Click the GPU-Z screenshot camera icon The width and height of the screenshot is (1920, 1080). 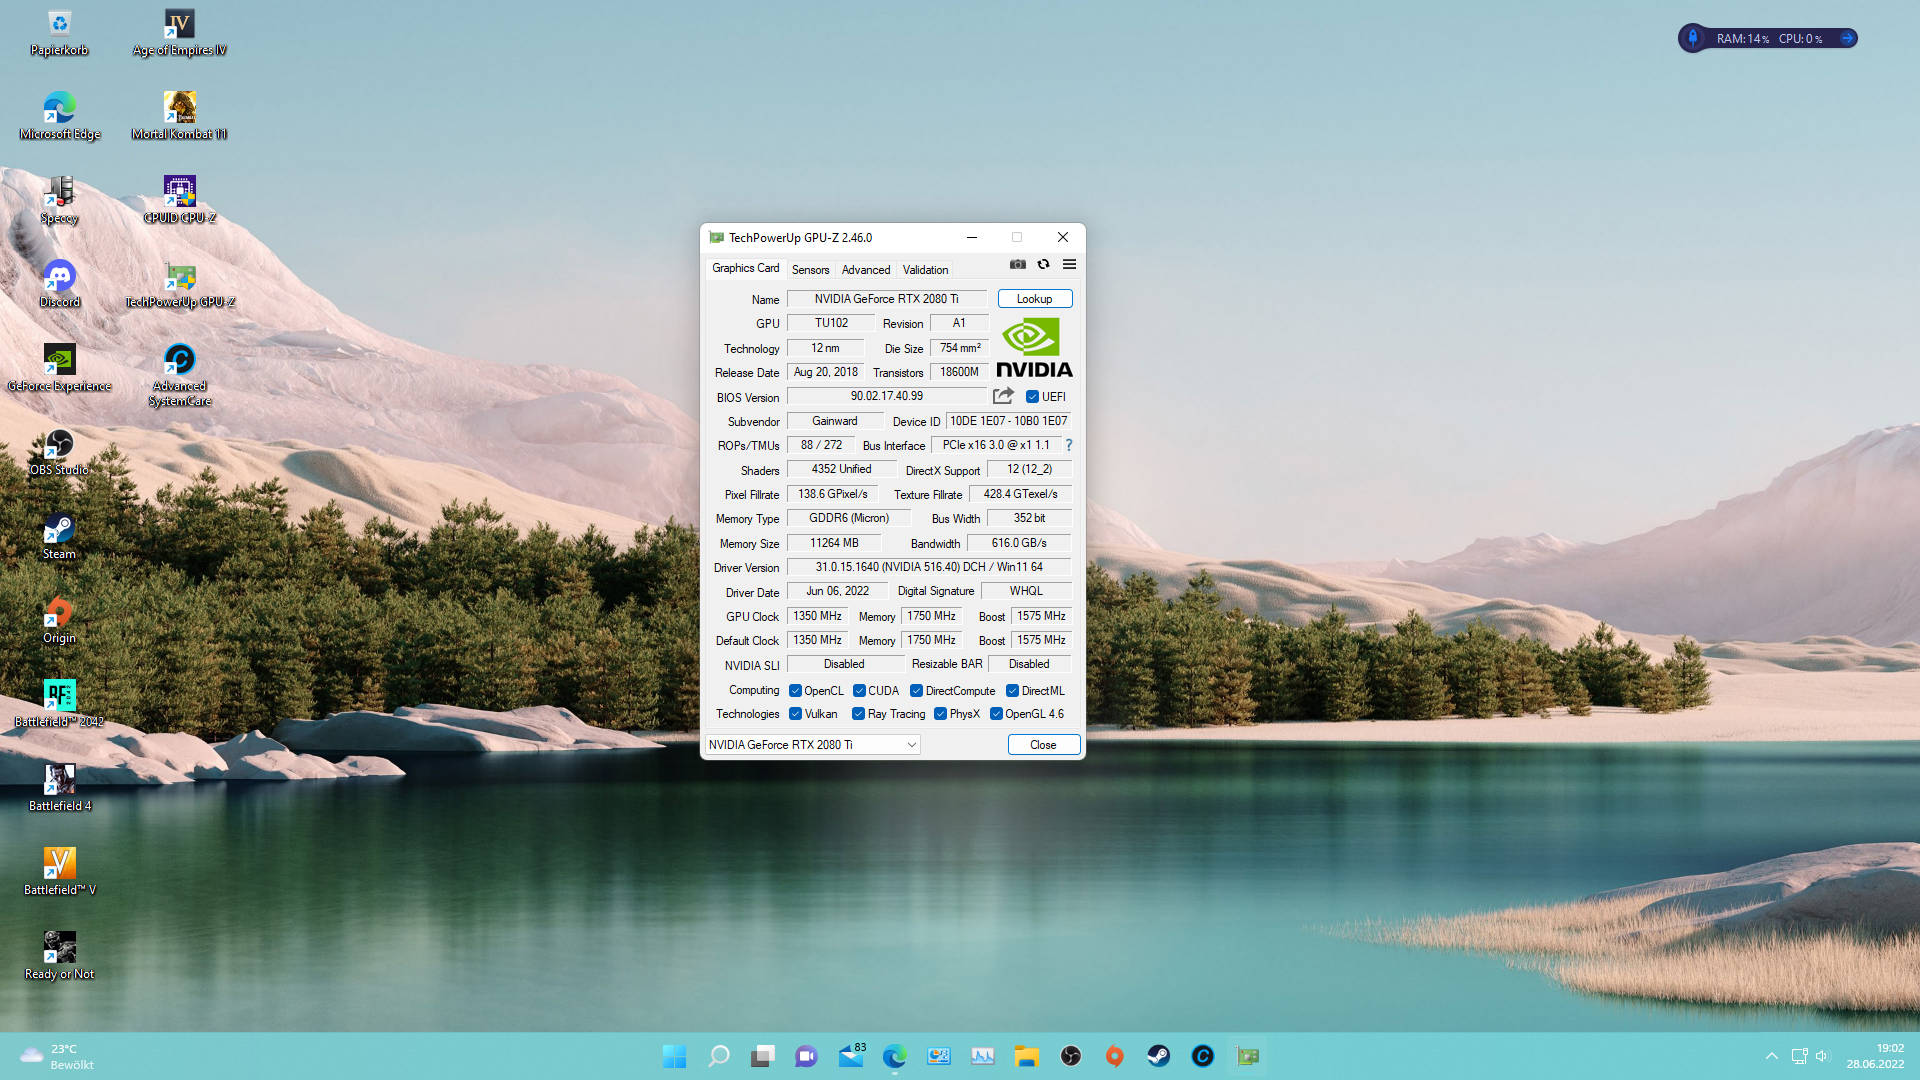tap(1017, 264)
